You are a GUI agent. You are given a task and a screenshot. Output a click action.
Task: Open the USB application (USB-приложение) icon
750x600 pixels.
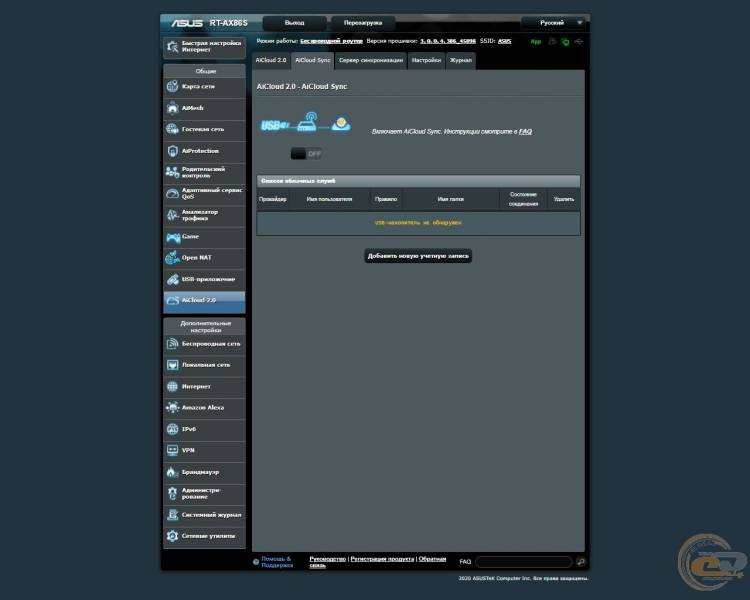172,279
